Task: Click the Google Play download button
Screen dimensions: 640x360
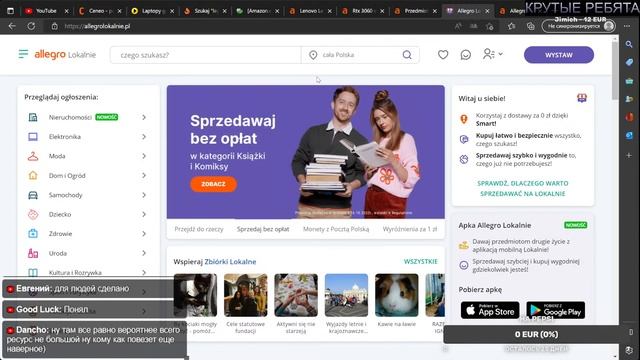Action: point(556,310)
